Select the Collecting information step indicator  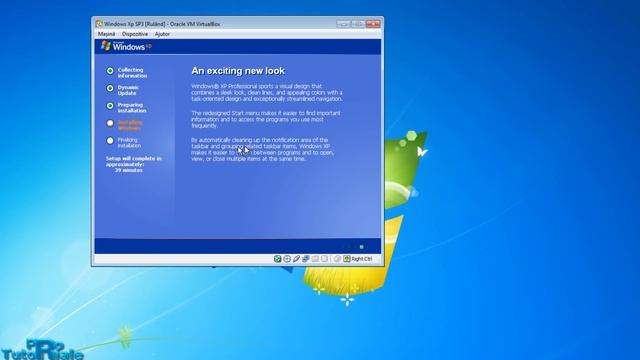(110, 71)
